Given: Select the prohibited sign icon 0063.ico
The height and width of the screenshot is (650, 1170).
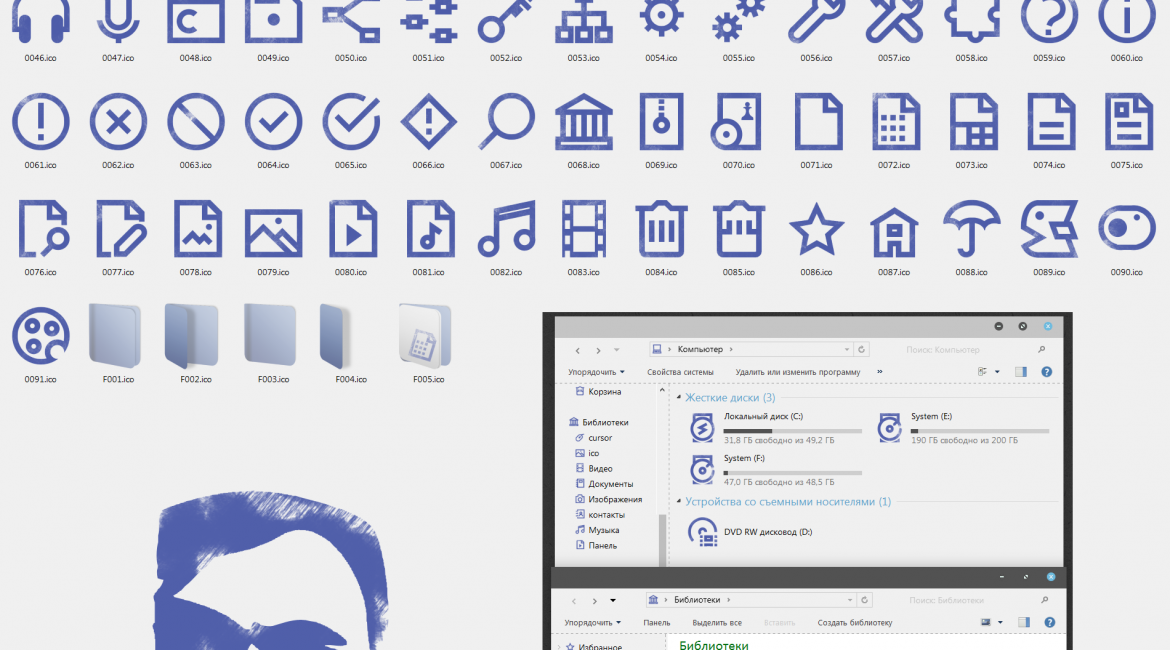Looking at the screenshot, I should tap(195, 122).
